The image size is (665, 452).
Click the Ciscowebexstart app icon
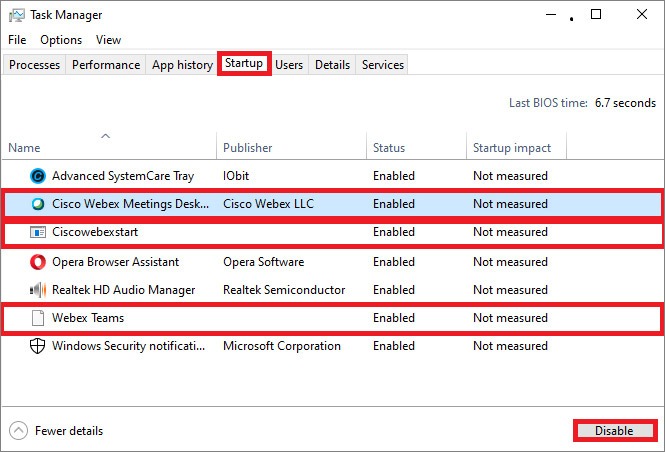(38, 232)
